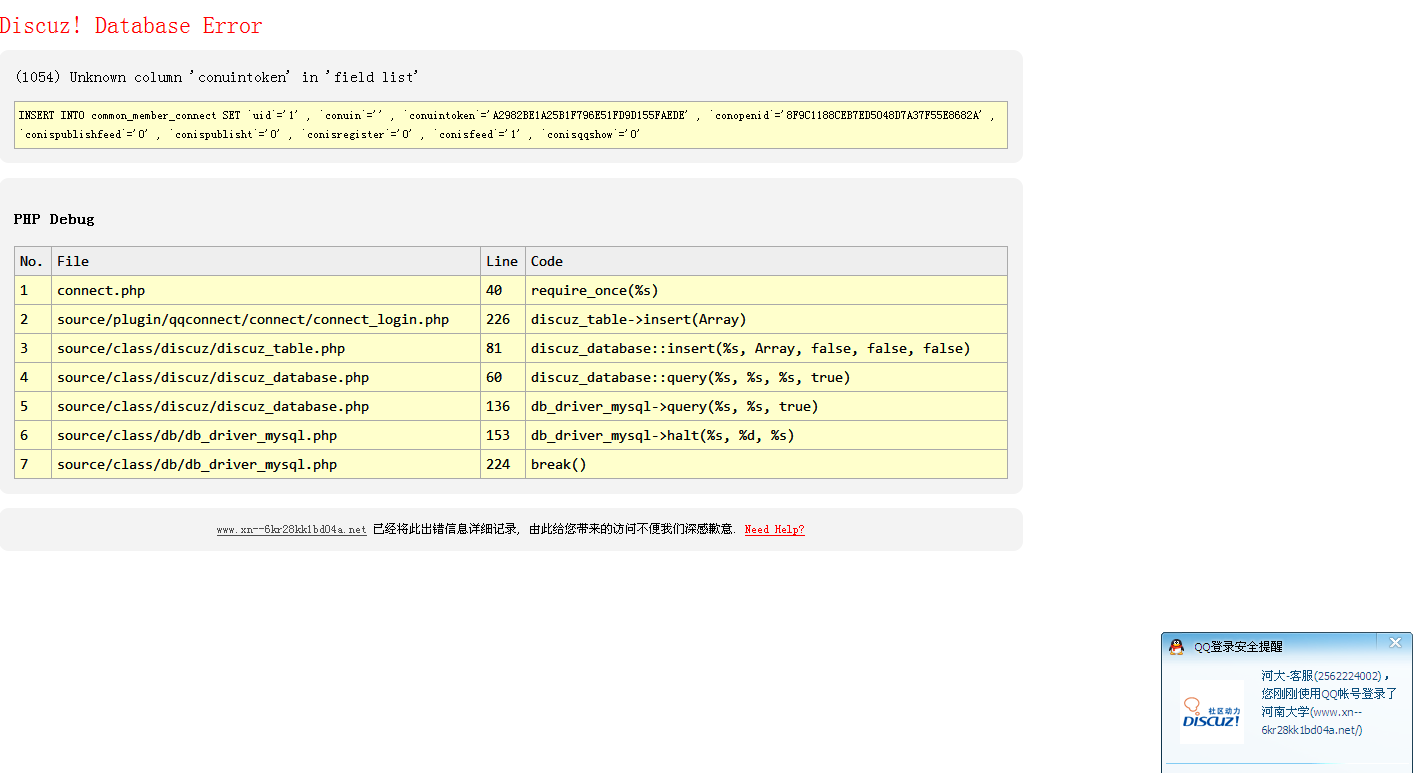Click the red Need Help? link

point(774,530)
